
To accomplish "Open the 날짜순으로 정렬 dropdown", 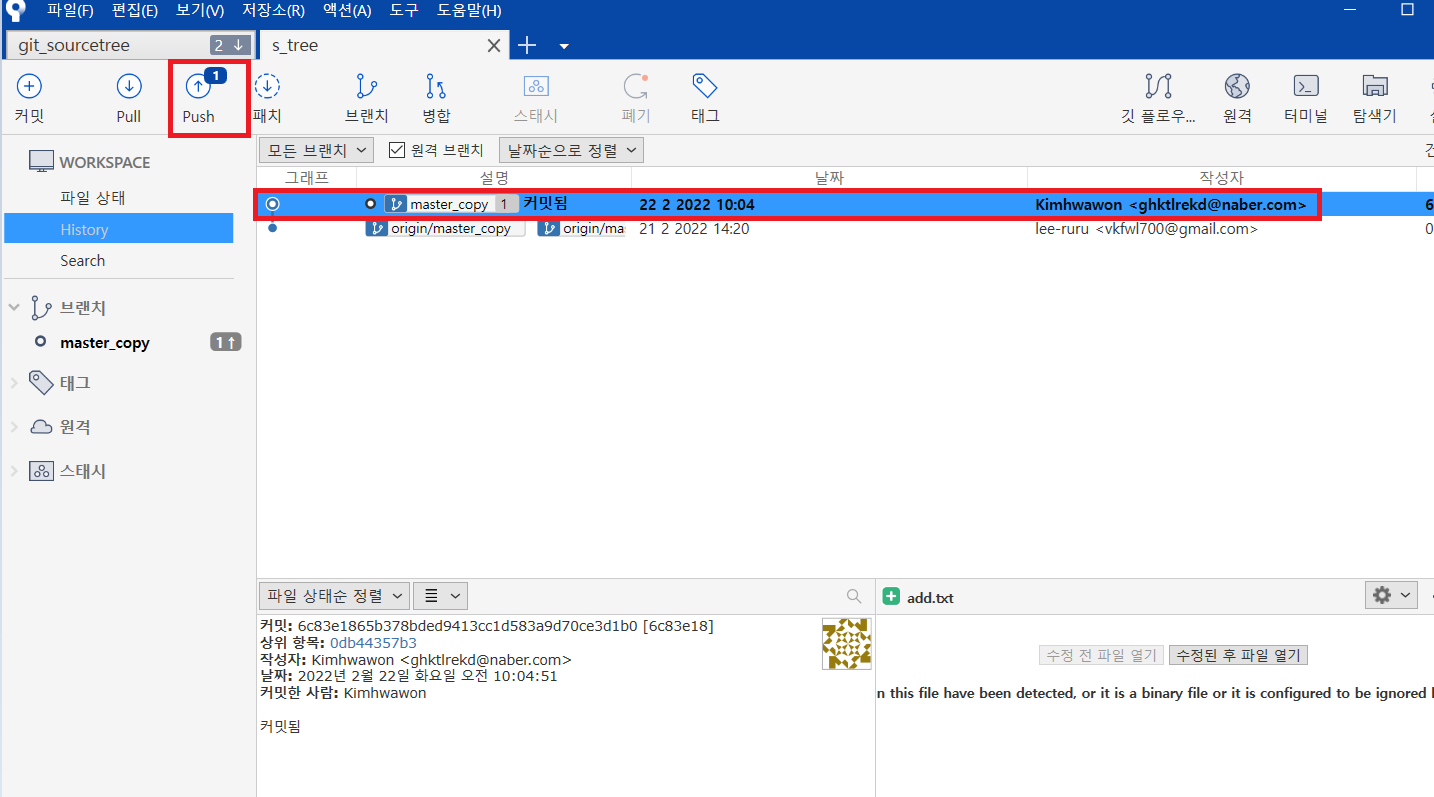I will 571,150.
